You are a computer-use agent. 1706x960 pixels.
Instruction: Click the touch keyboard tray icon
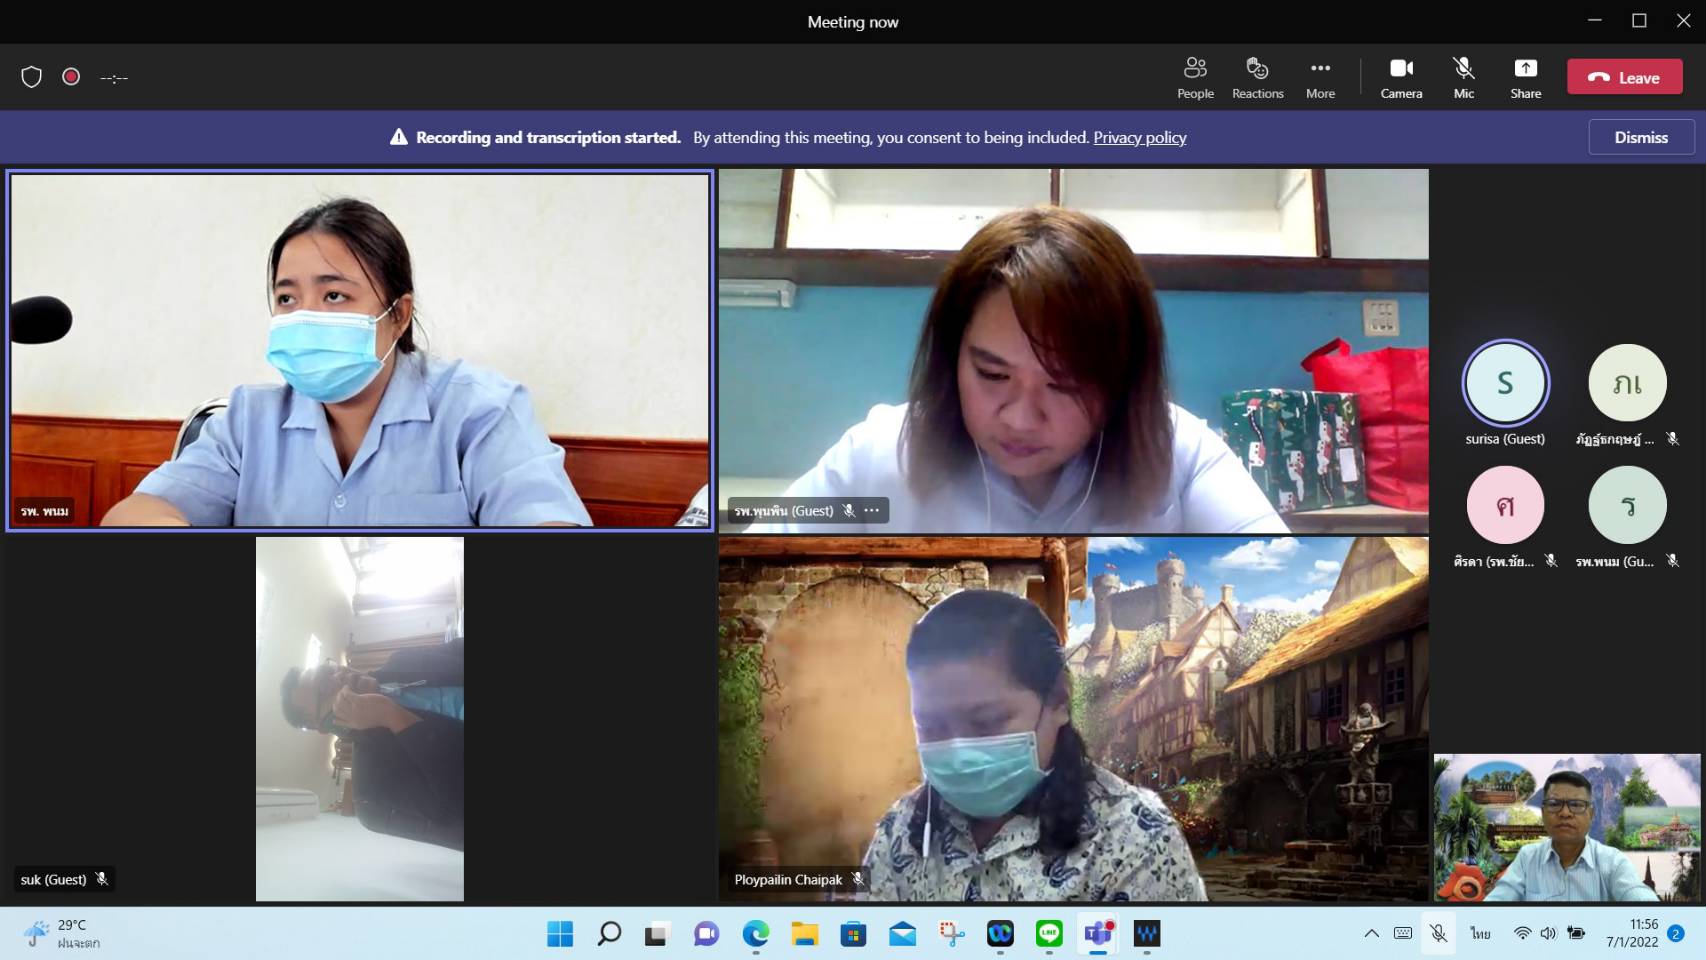(x=1403, y=933)
